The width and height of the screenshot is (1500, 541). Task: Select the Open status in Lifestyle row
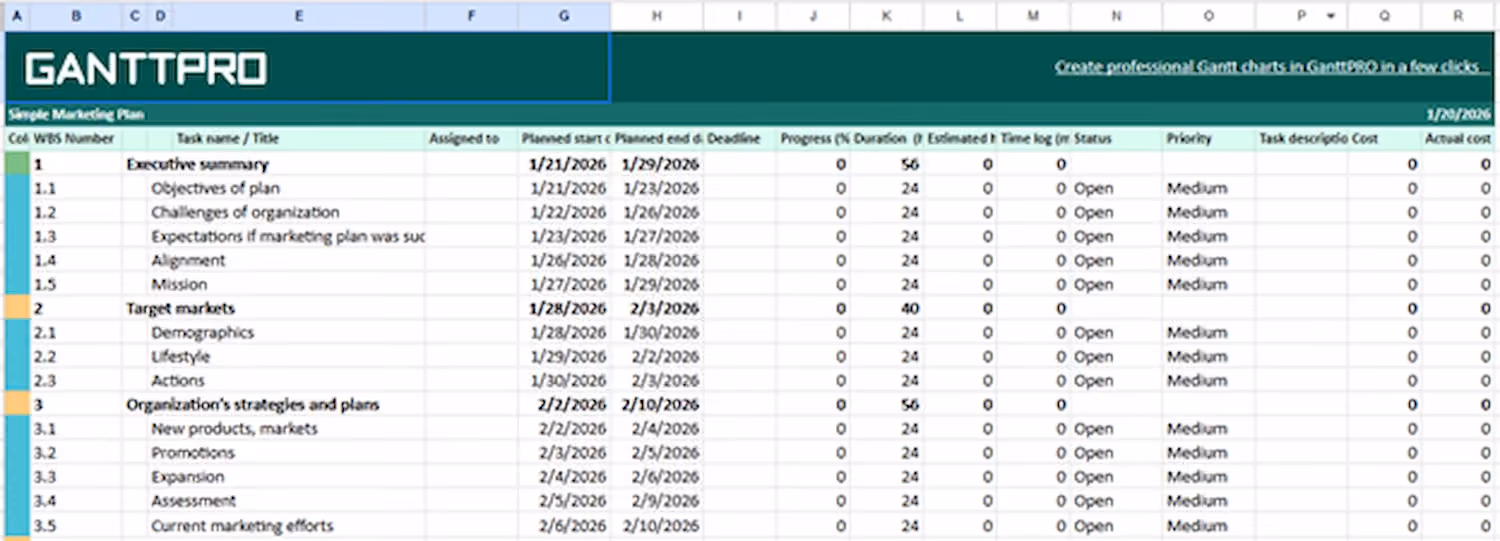tap(1116, 356)
